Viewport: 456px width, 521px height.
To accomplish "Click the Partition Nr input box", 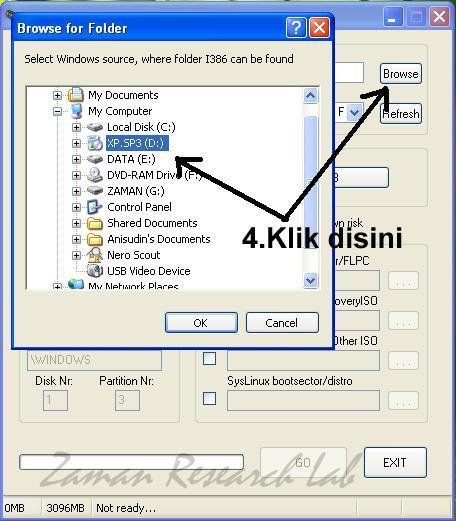I will pos(127,400).
